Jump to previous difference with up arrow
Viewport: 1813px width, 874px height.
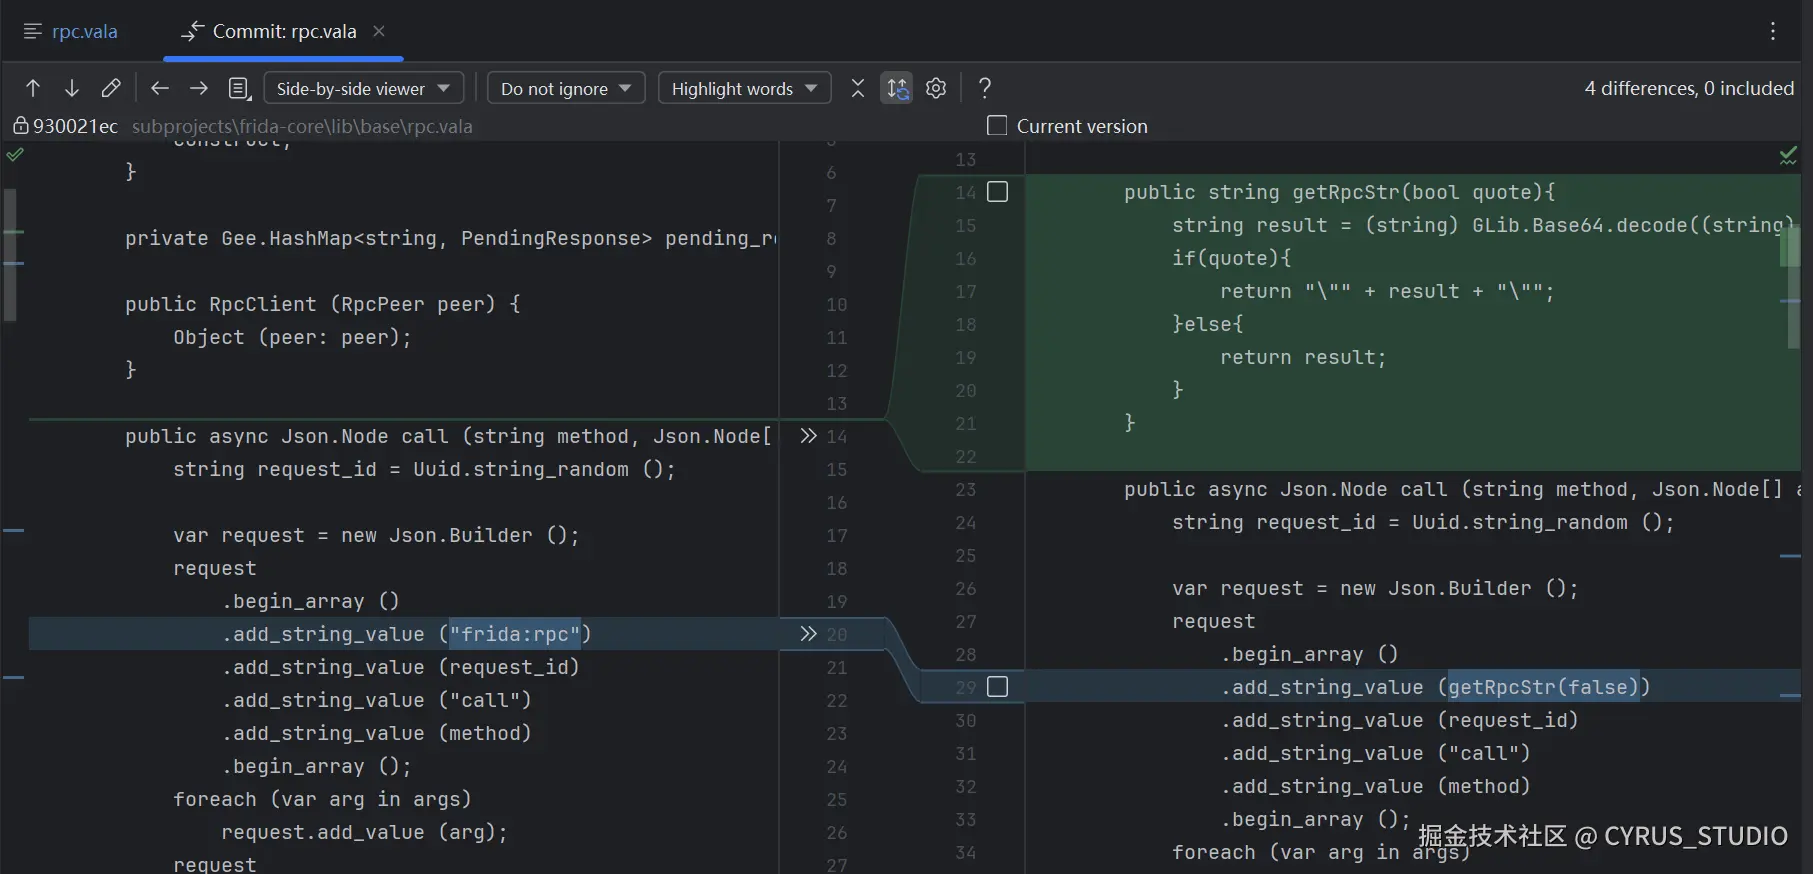(33, 88)
